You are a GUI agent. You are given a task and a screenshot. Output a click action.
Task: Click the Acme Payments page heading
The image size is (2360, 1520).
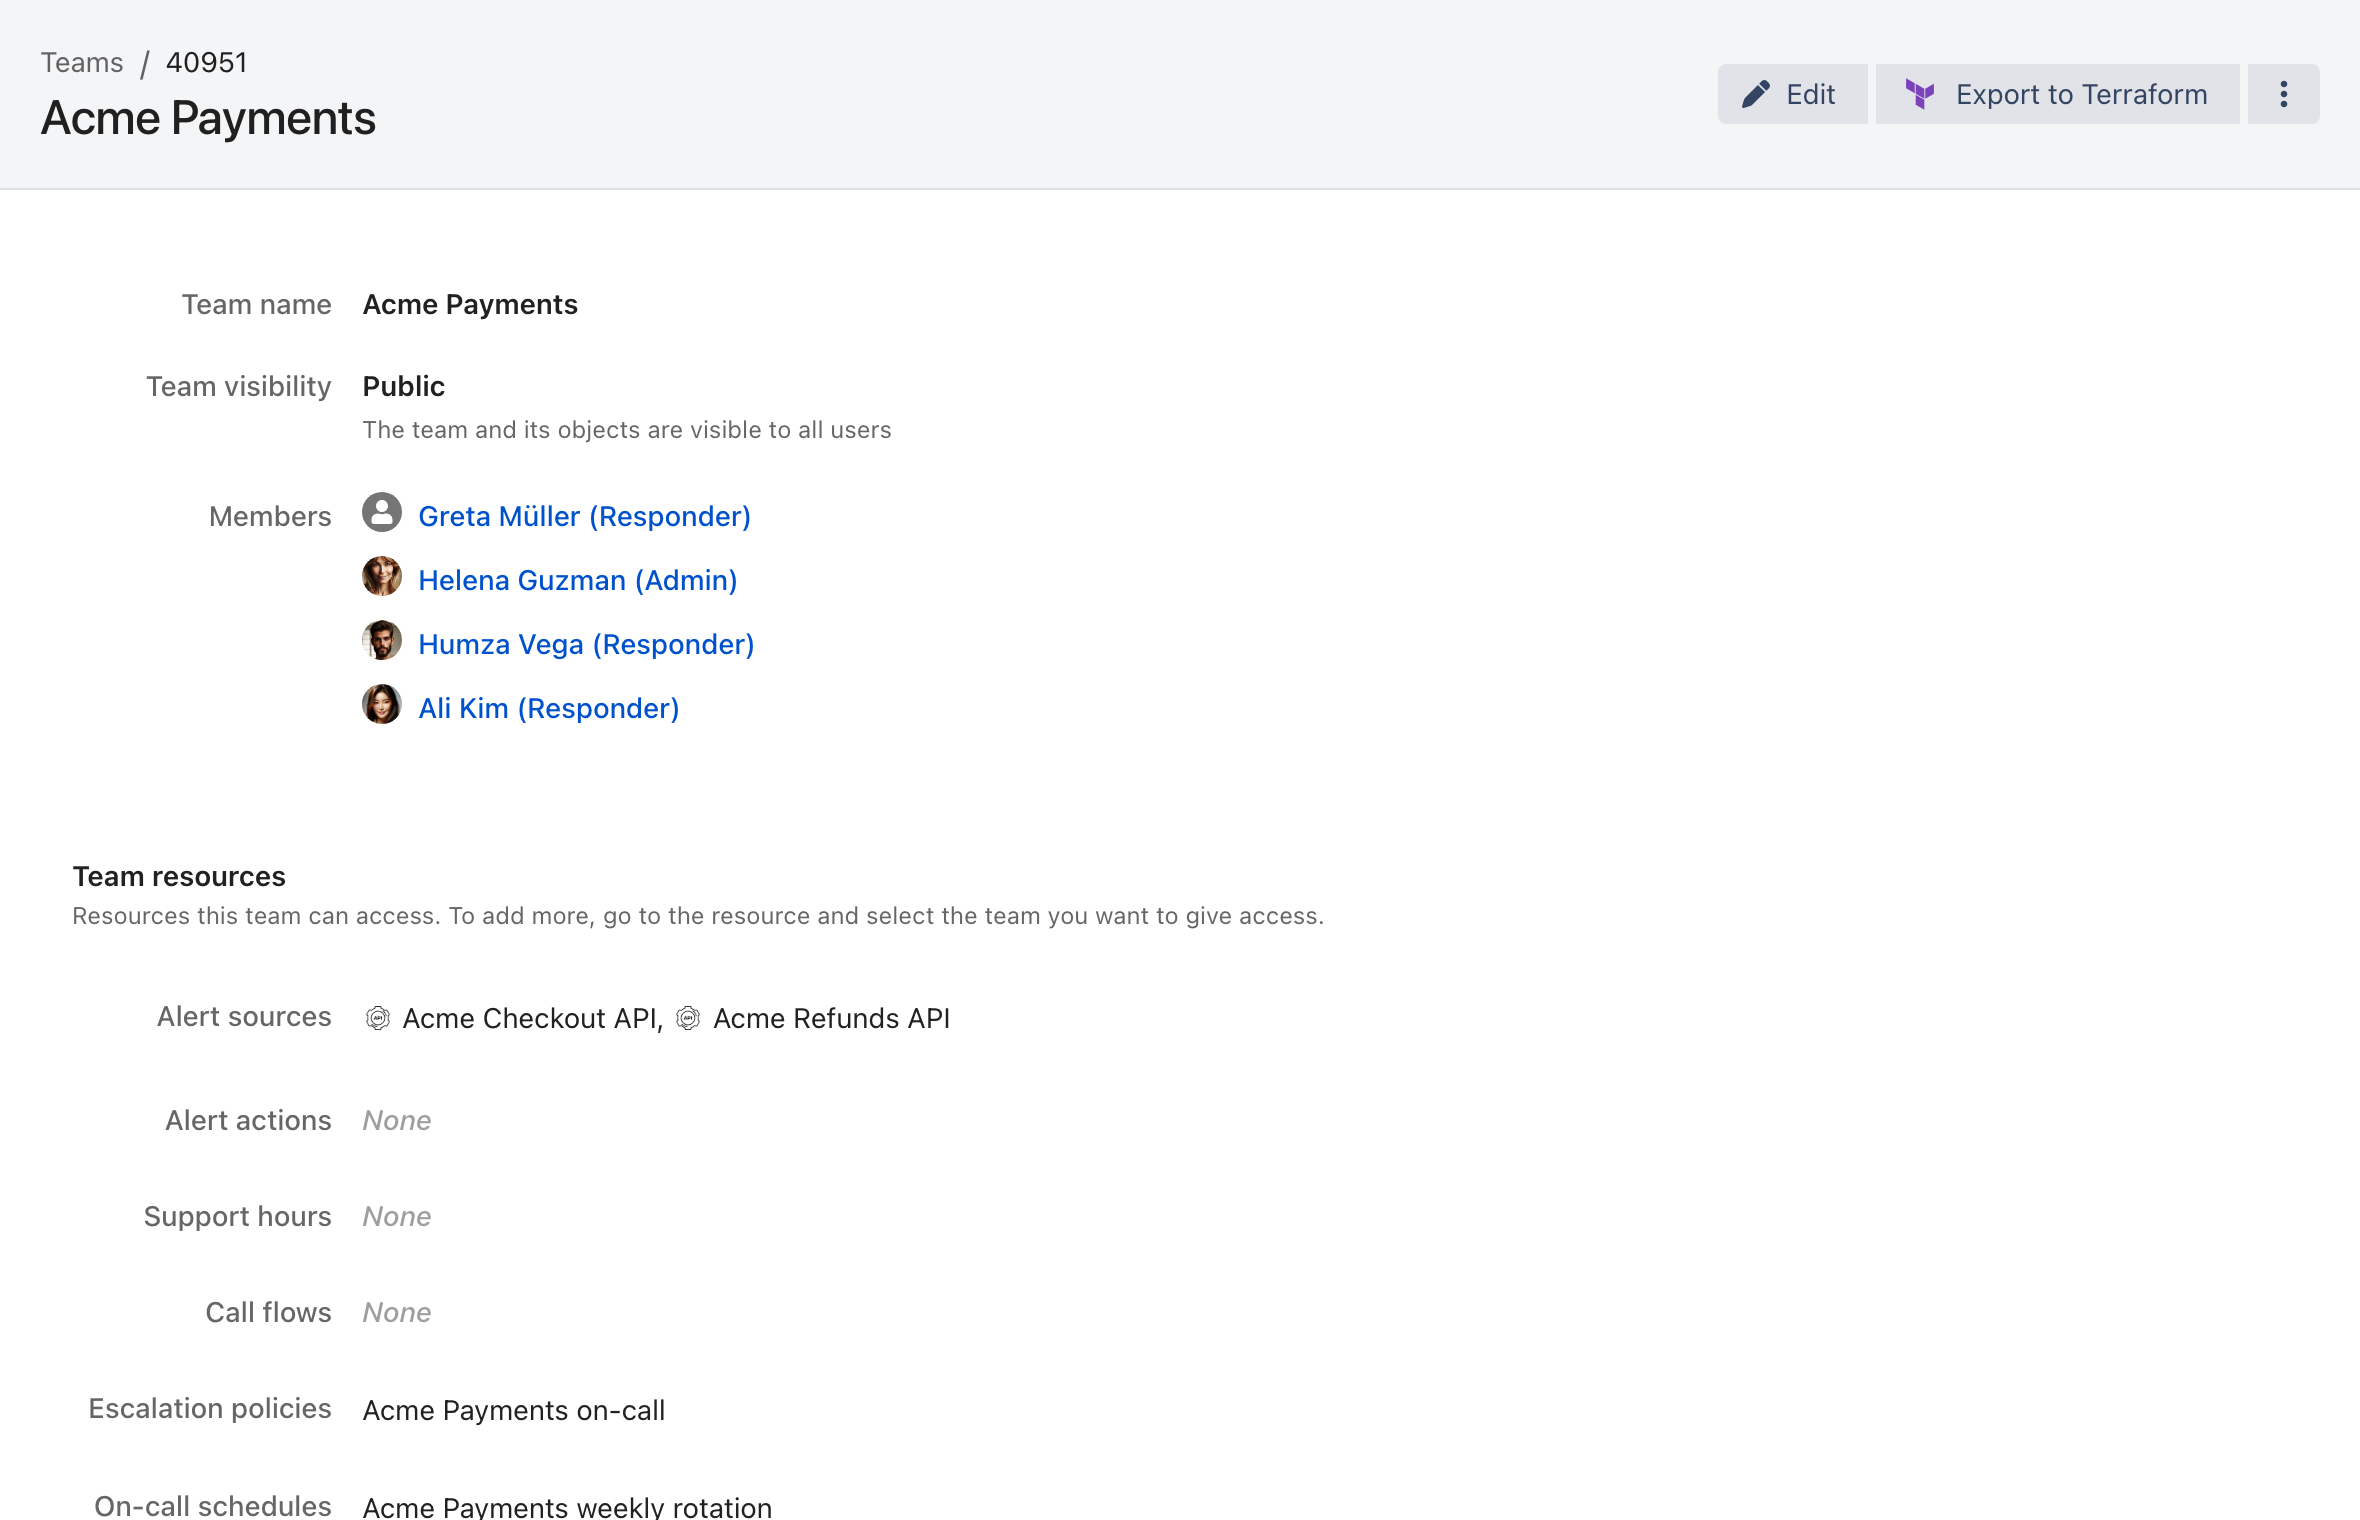click(x=208, y=118)
